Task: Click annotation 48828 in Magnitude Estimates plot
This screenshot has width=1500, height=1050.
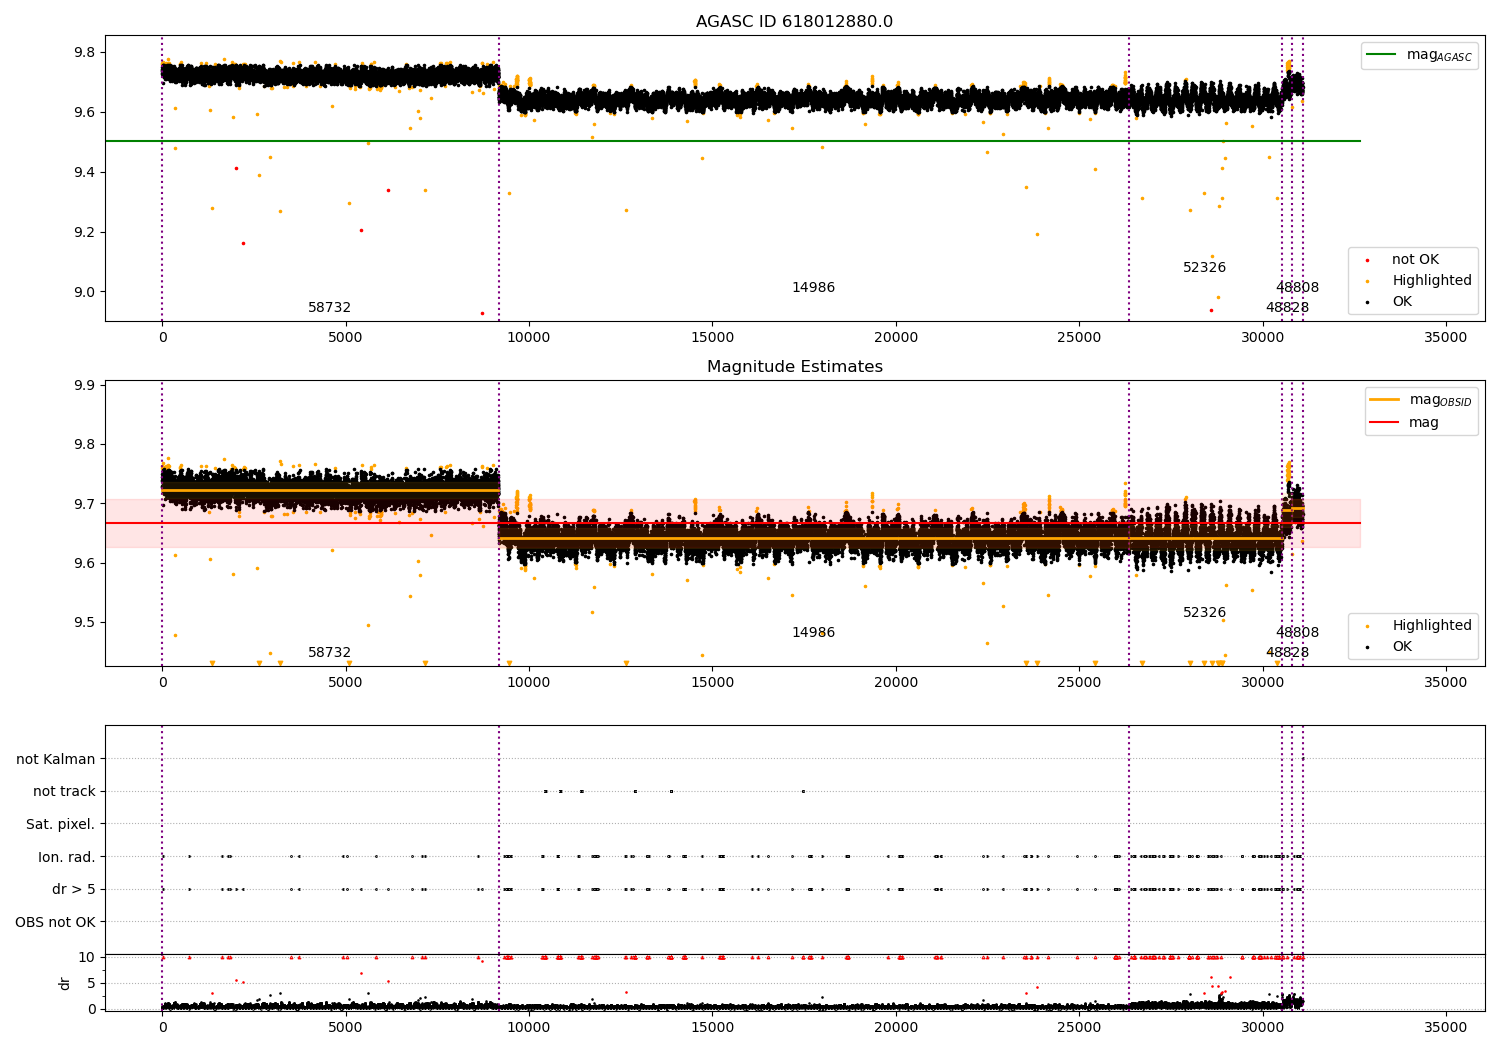Action: (1287, 653)
